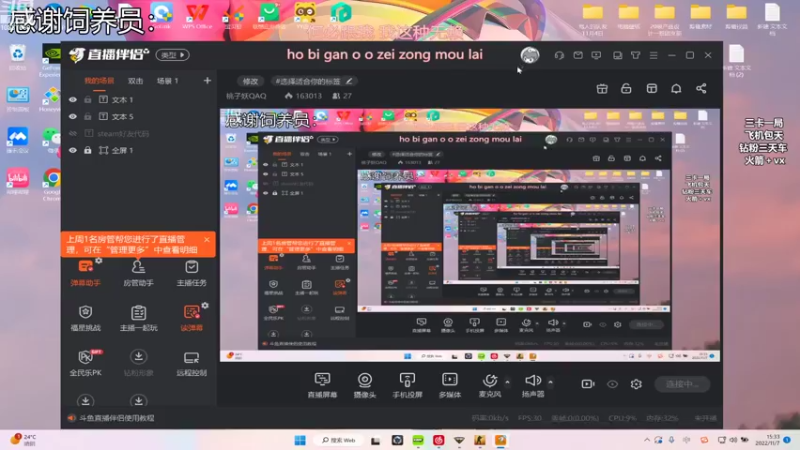Viewport: 800px width, 450px height.
Task: Select the 文本 1 source row
Action: click(138, 99)
